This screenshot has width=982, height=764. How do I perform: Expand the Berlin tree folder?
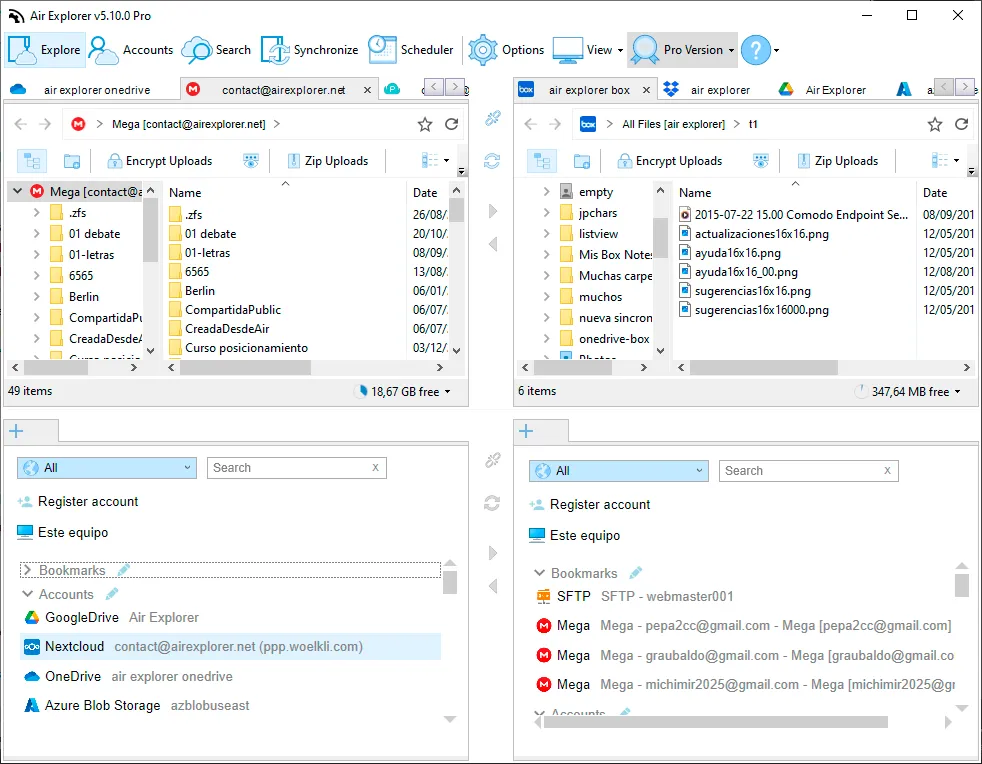click(x=36, y=296)
